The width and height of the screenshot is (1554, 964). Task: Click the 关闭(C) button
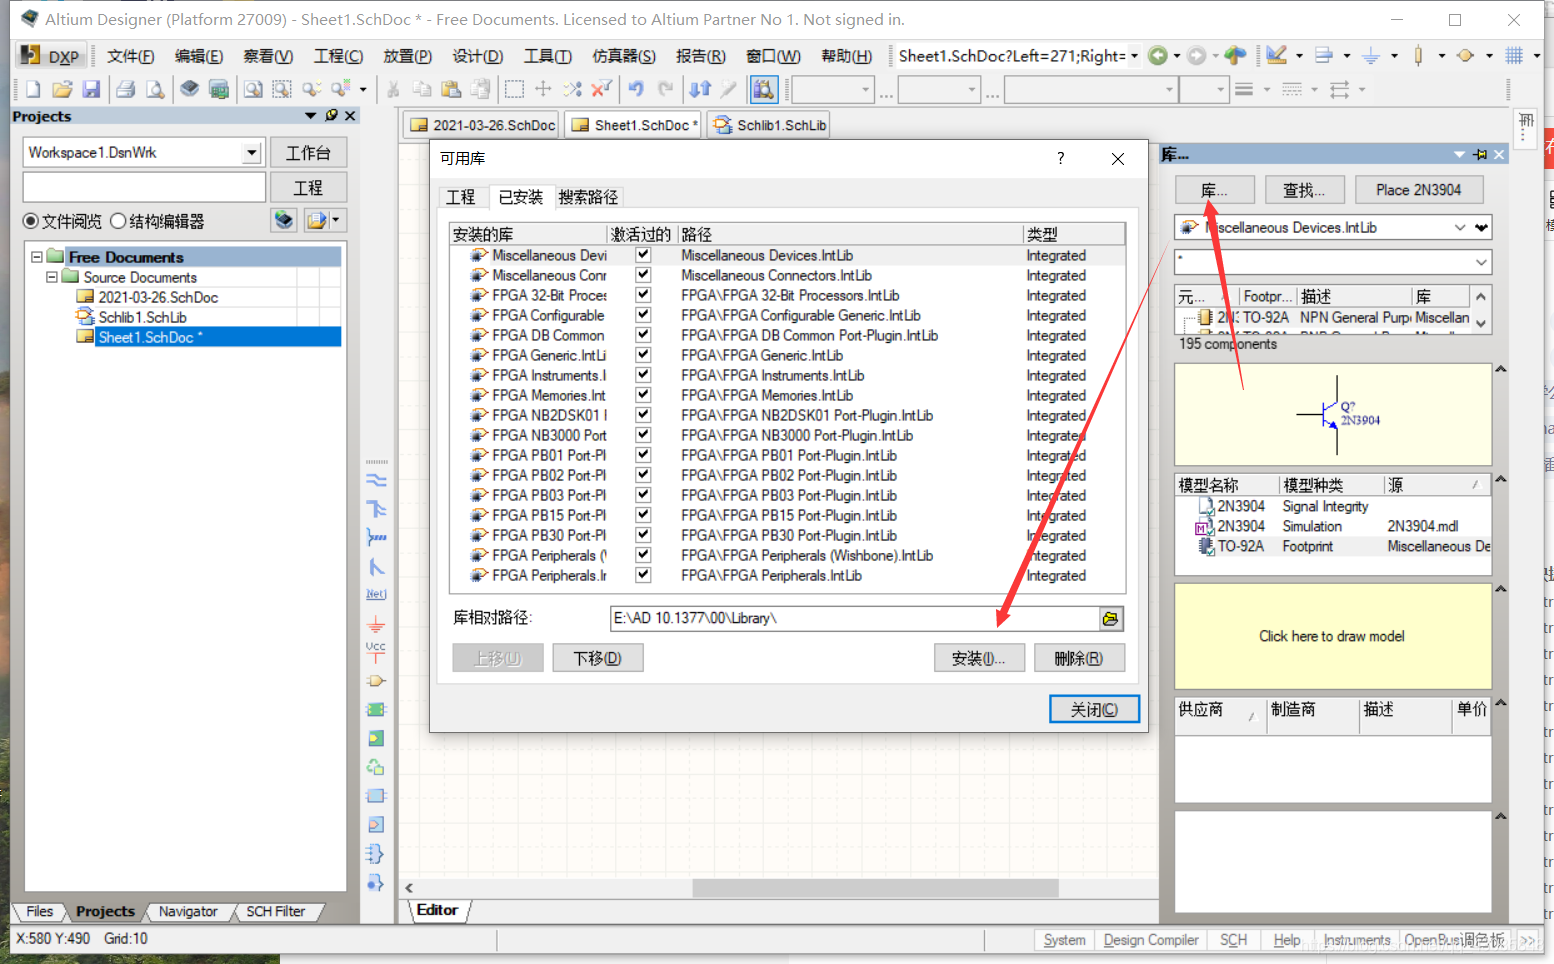coord(1094,709)
